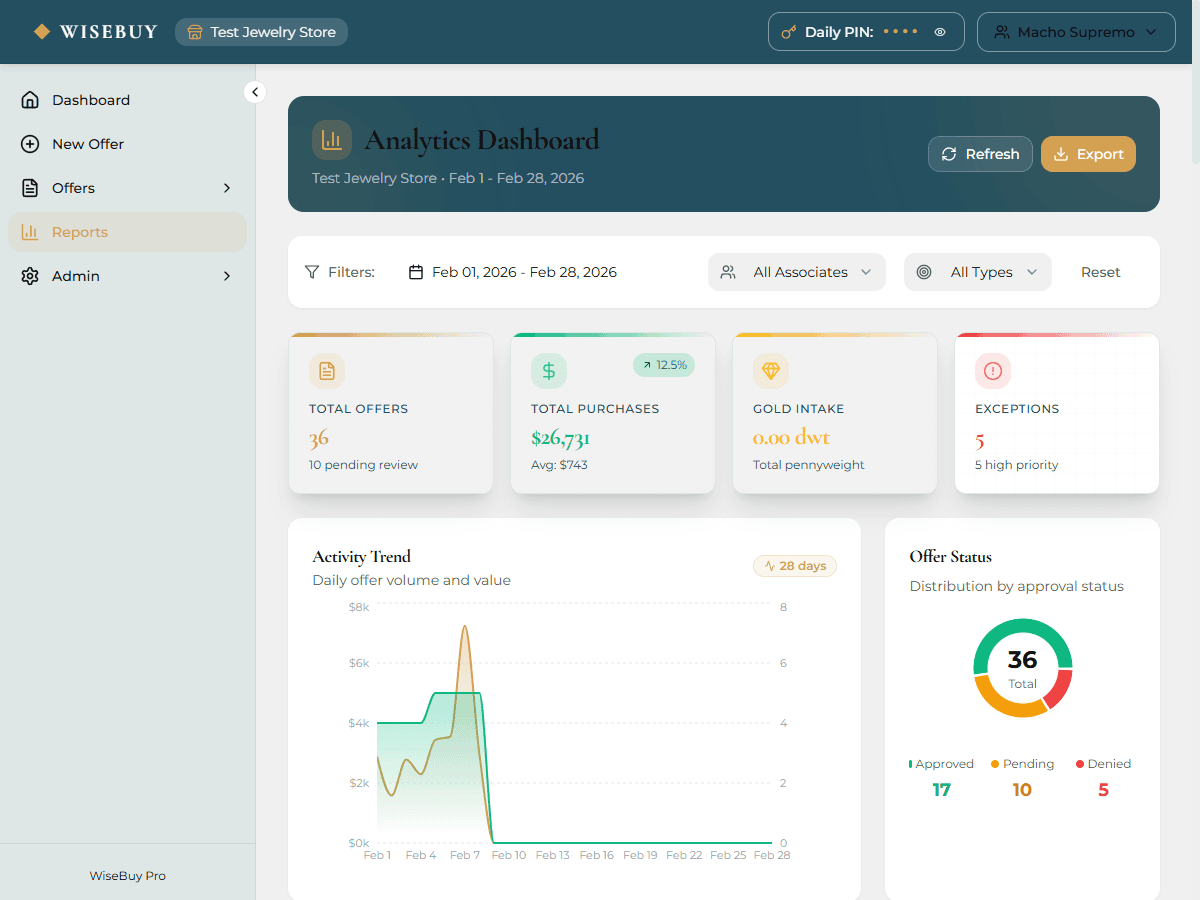Select the New Offer plus icon
The image size is (1200, 900).
29,144
